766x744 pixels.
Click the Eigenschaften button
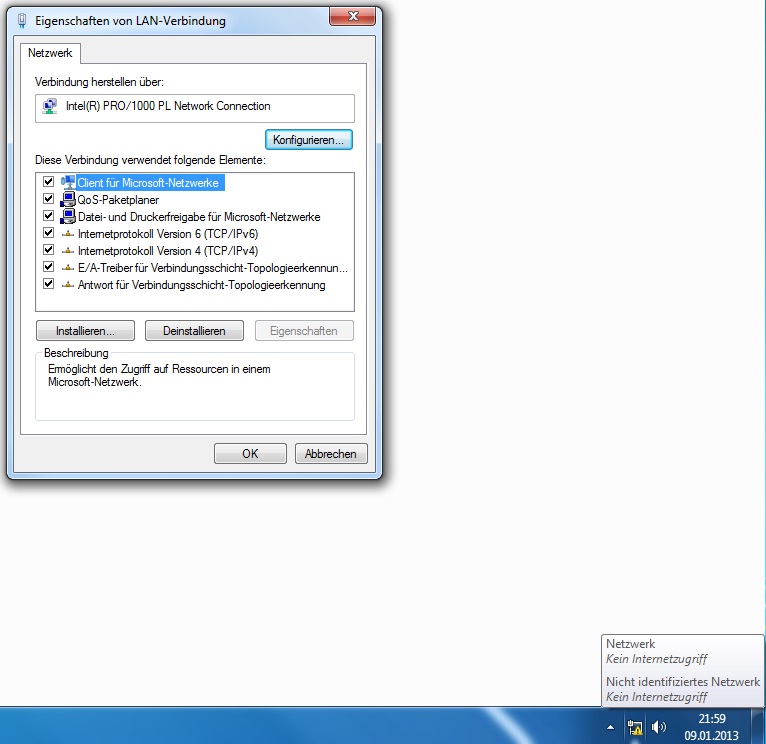[x=304, y=331]
